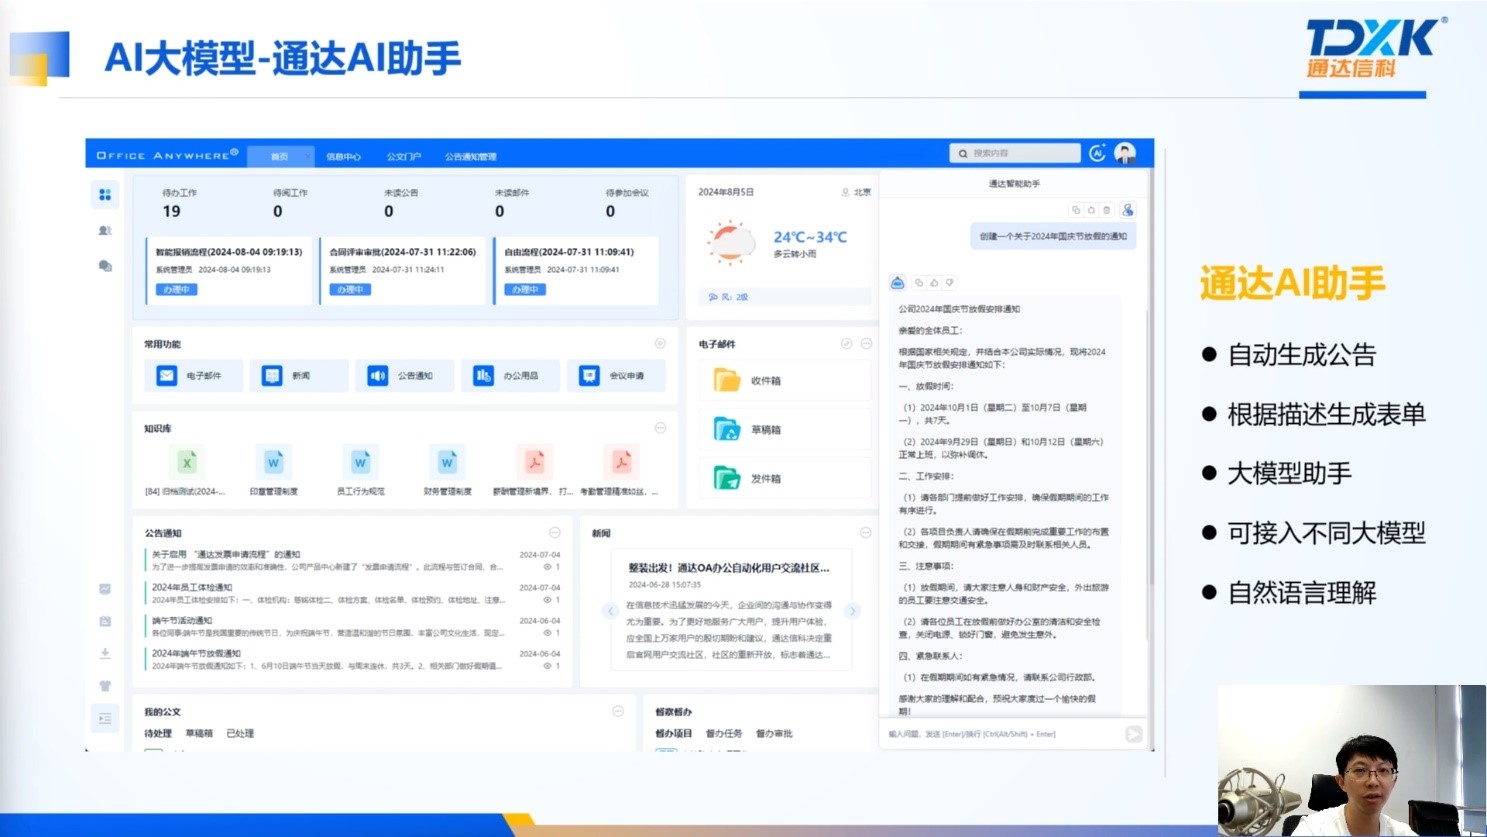
Task: Open the PDF file 考勤管理精准如丝
Action: (x=621, y=471)
